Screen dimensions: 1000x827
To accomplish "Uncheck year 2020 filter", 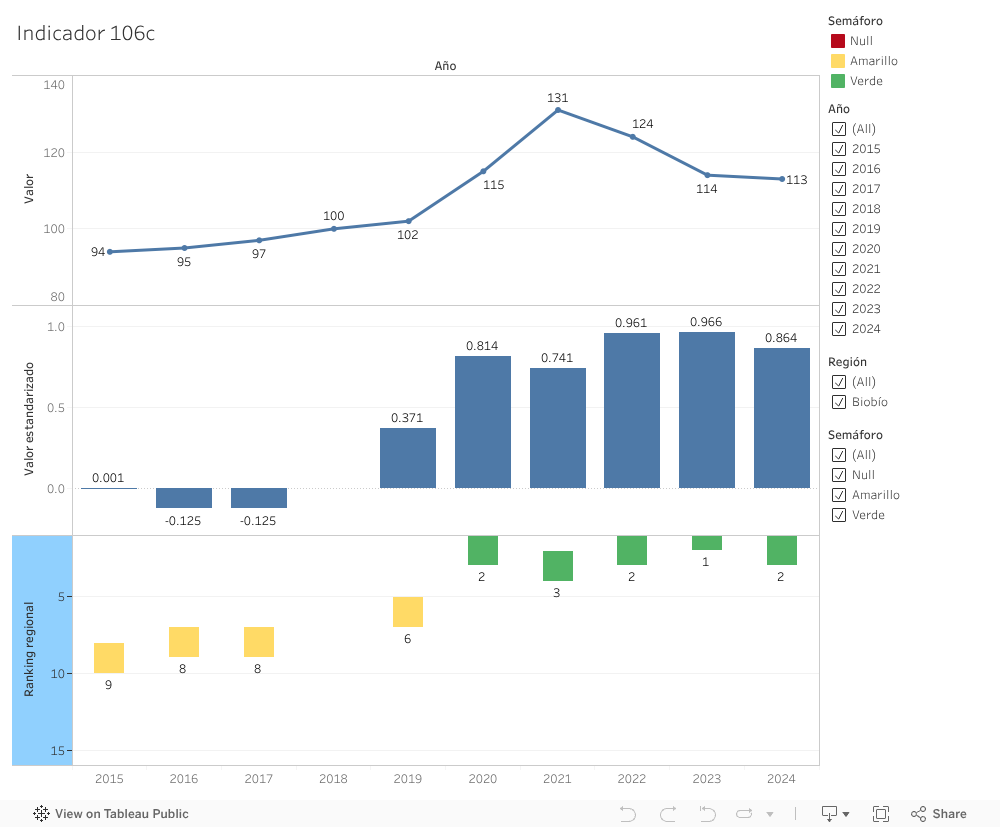I will pos(839,249).
